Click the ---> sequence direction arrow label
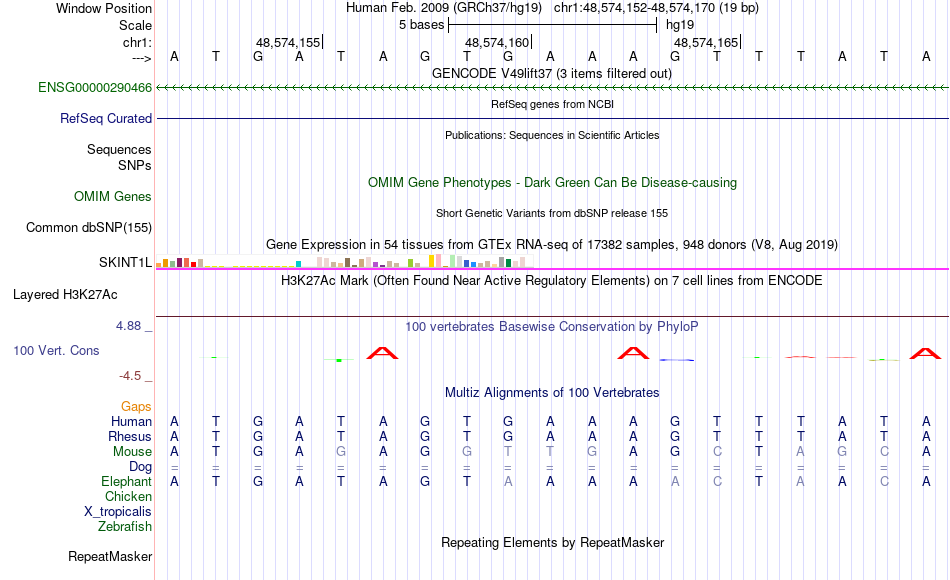 pos(142,58)
